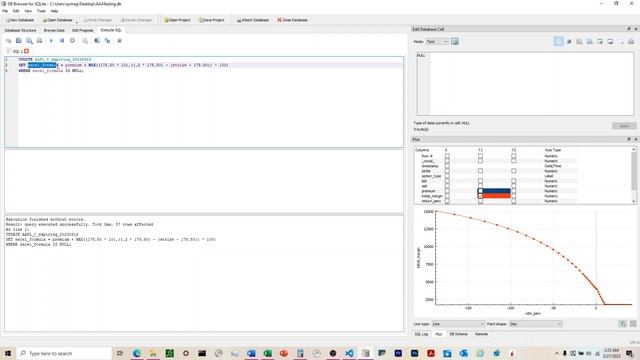This screenshot has height=360, width=640.
Task: Open Excel from the taskbar
Action: [267, 353]
